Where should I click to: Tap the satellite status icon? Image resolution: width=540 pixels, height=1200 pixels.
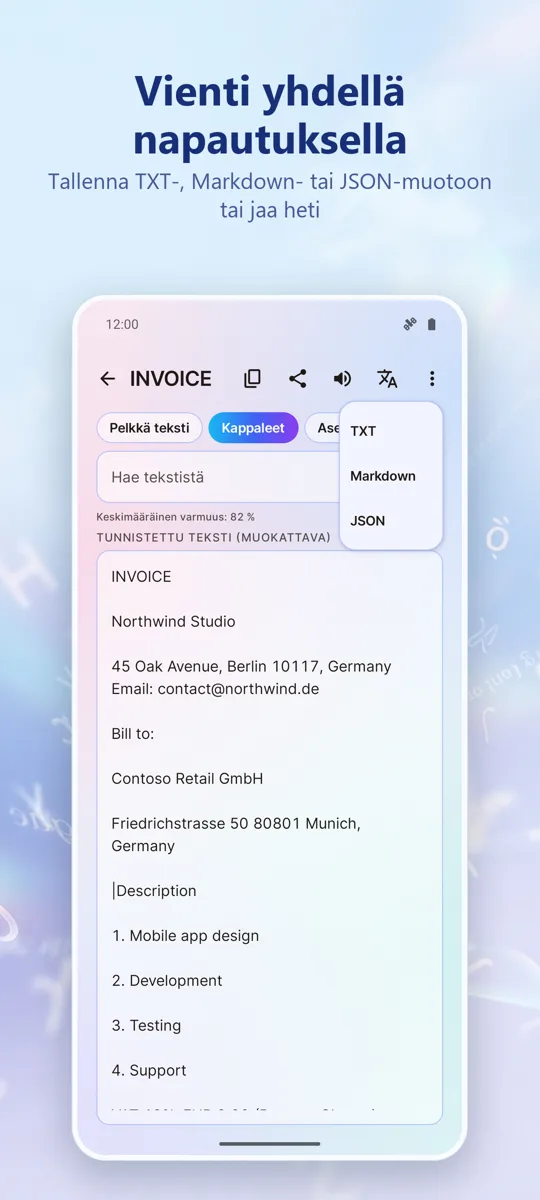tap(409, 324)
